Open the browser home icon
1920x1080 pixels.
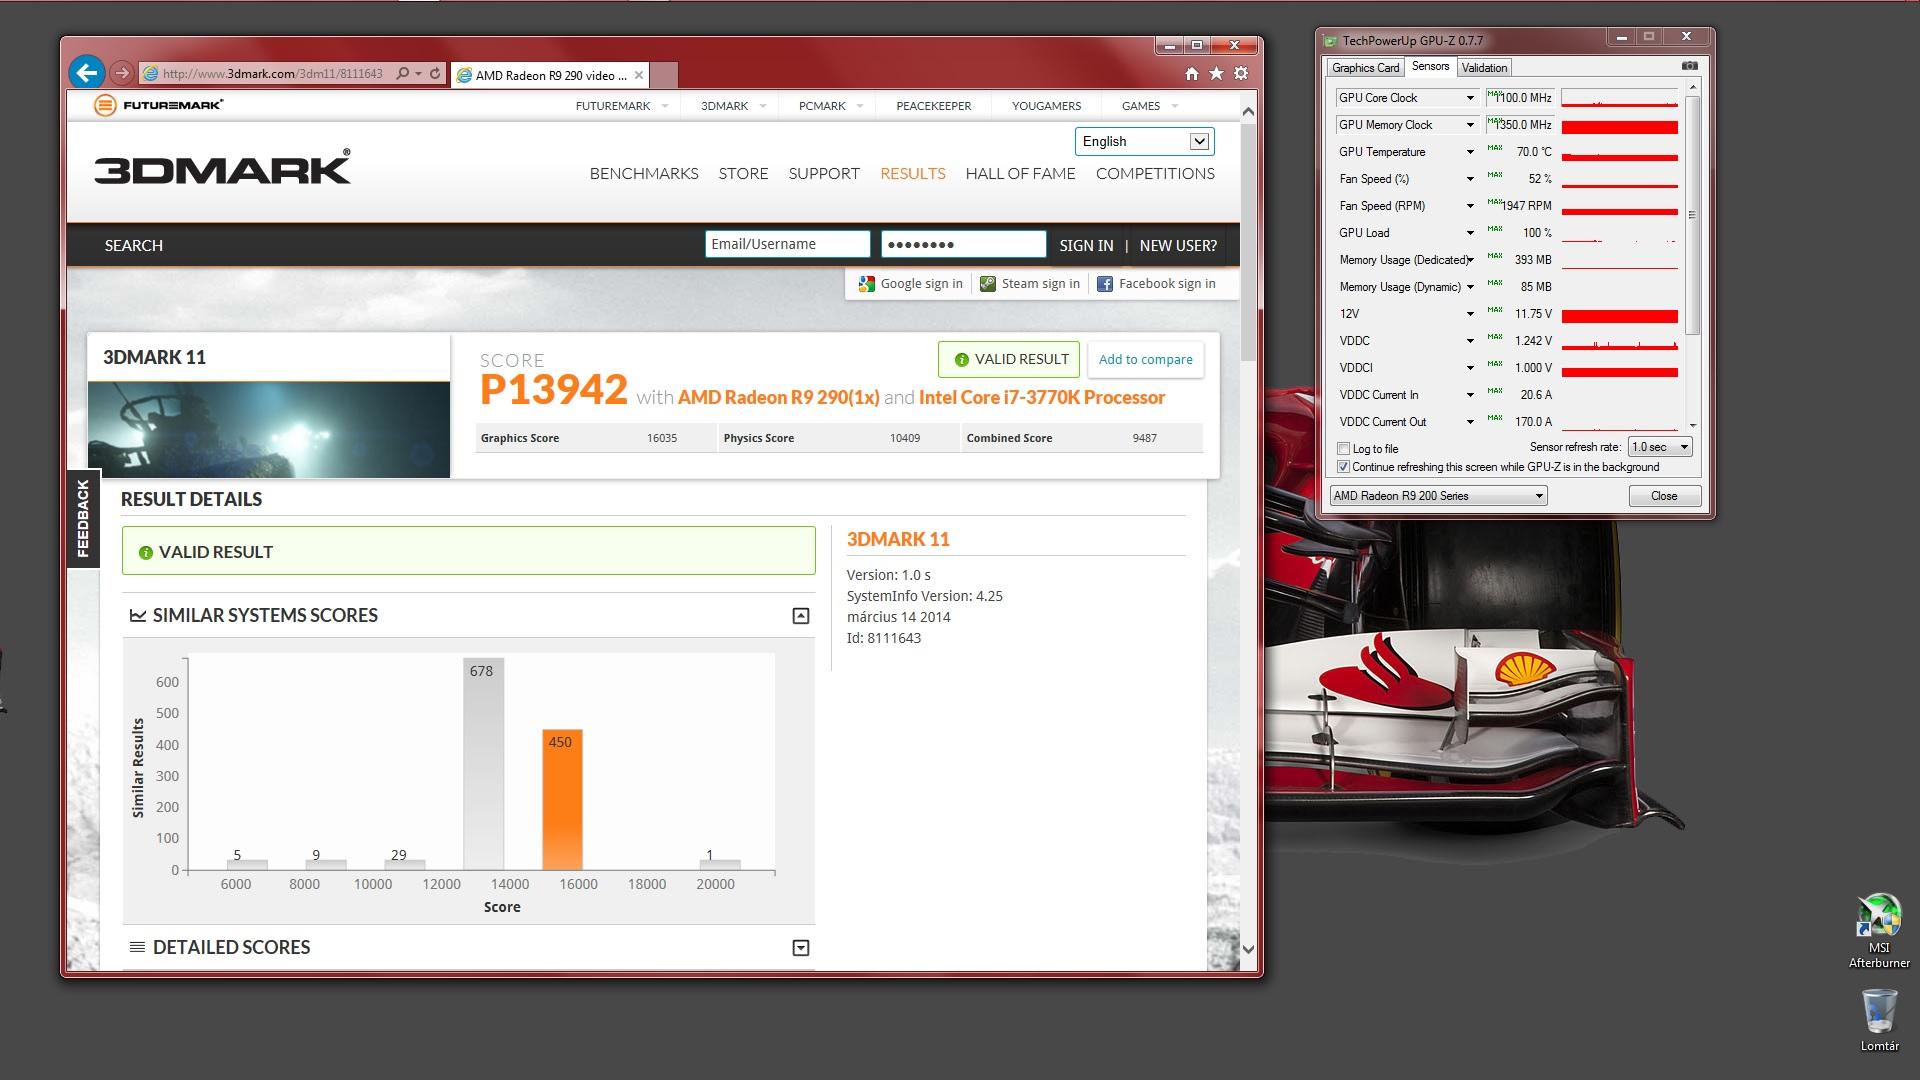point(1191,73)
